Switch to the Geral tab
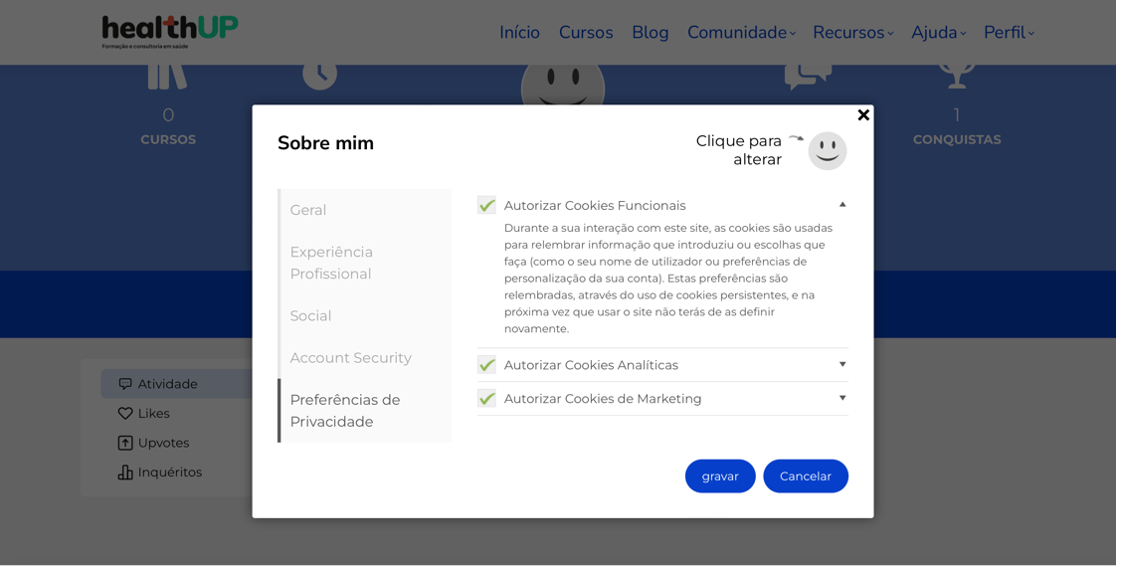1121x568 pixels. coord(309,211)
